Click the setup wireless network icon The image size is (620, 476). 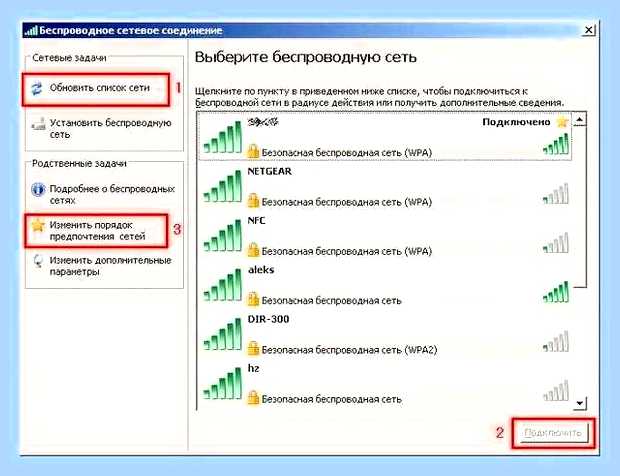pyautogui.click(x=38, y=123)
